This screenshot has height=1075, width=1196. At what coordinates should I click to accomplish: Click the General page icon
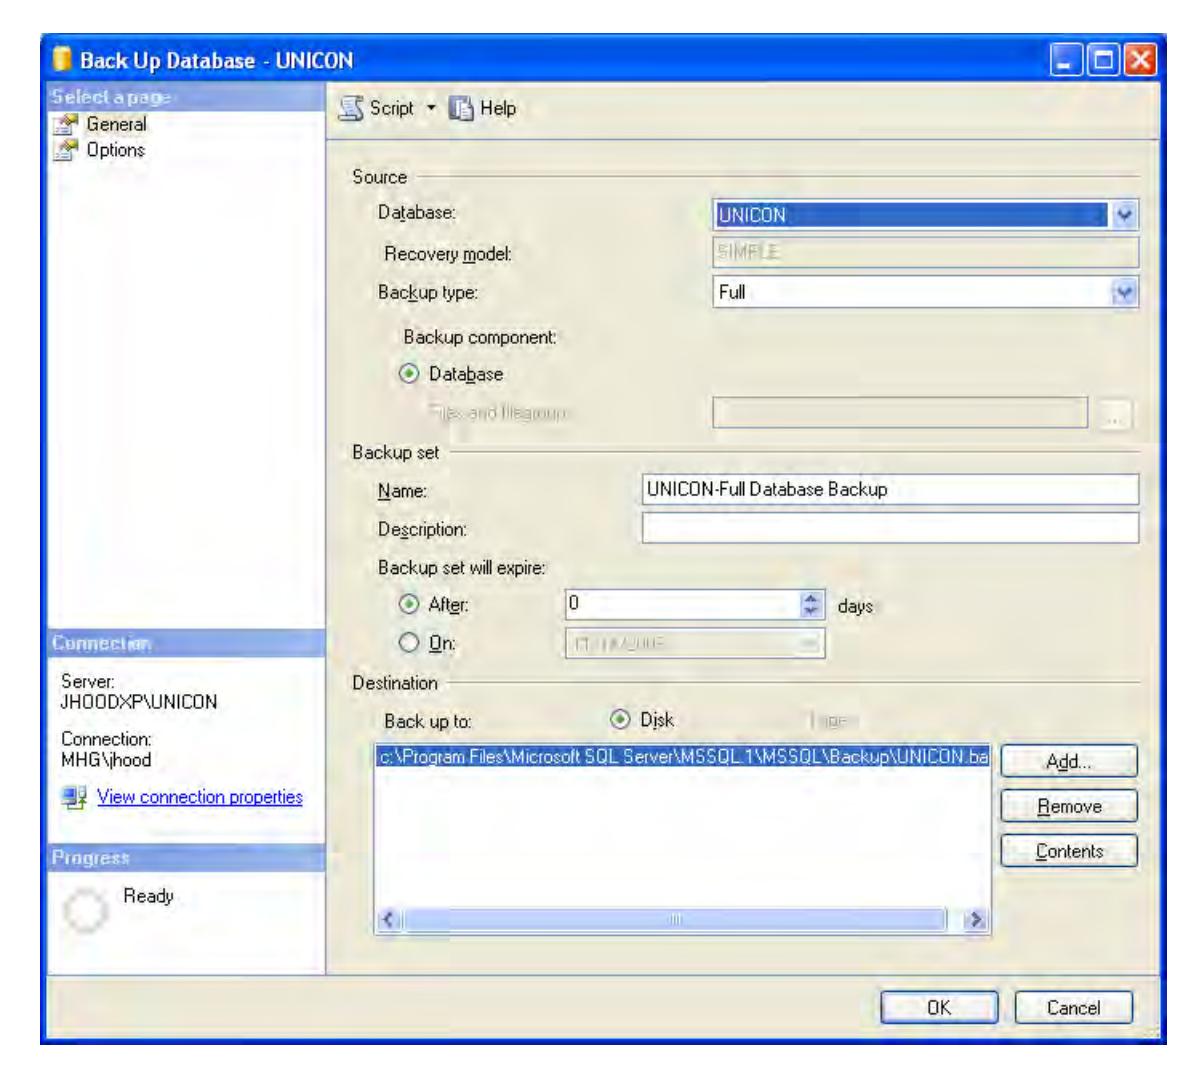pyautogui.click(x=66, y=124)
